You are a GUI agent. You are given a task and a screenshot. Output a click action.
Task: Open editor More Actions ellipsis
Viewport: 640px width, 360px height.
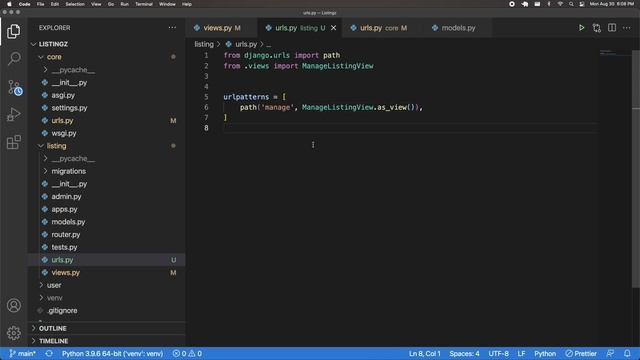(x=627, y=28)
